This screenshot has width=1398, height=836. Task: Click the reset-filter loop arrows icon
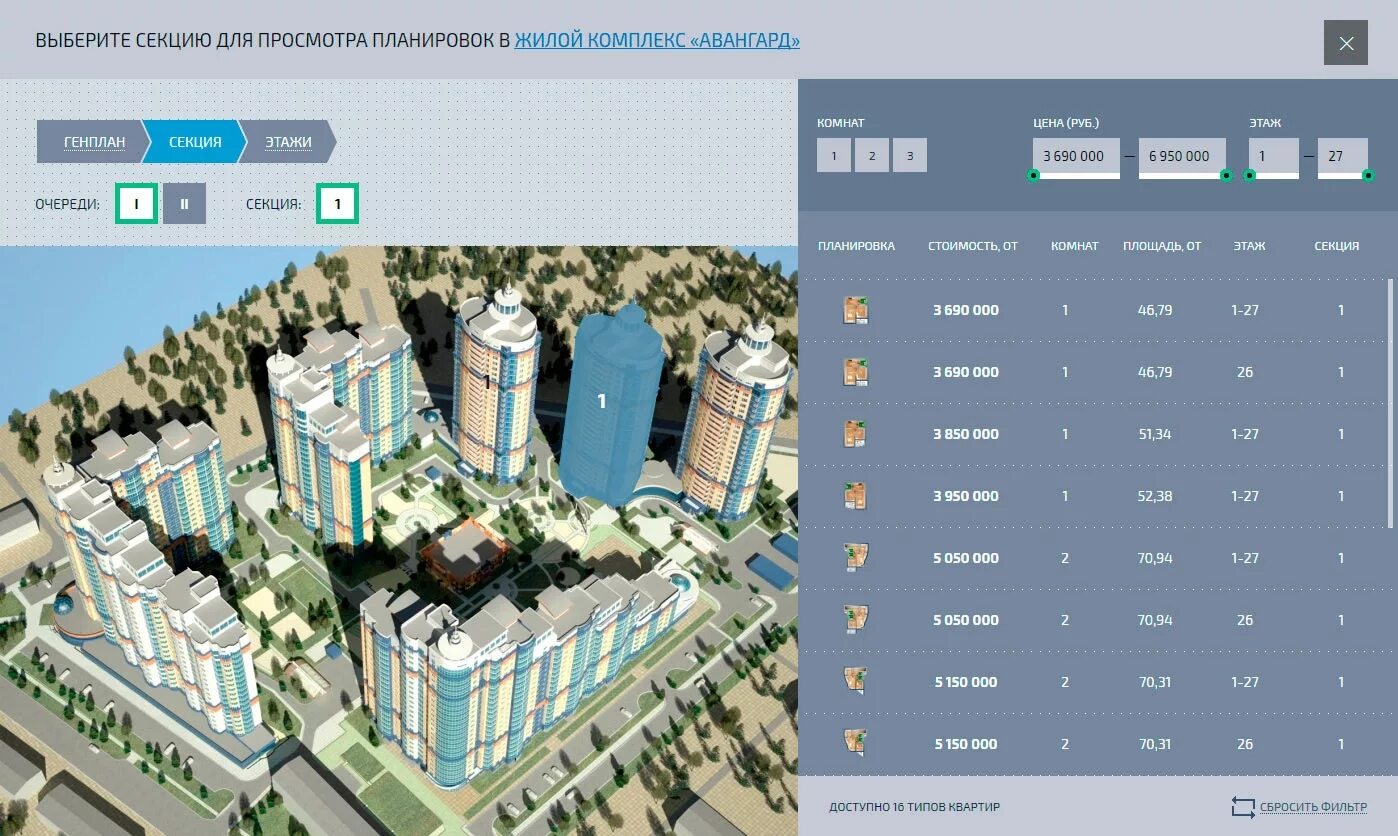[1243, 805]
